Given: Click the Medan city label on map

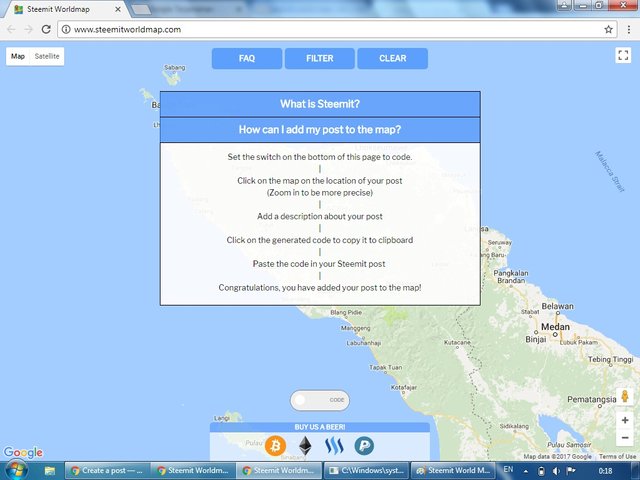Looking at the screenshot, I should pos(555,327).
